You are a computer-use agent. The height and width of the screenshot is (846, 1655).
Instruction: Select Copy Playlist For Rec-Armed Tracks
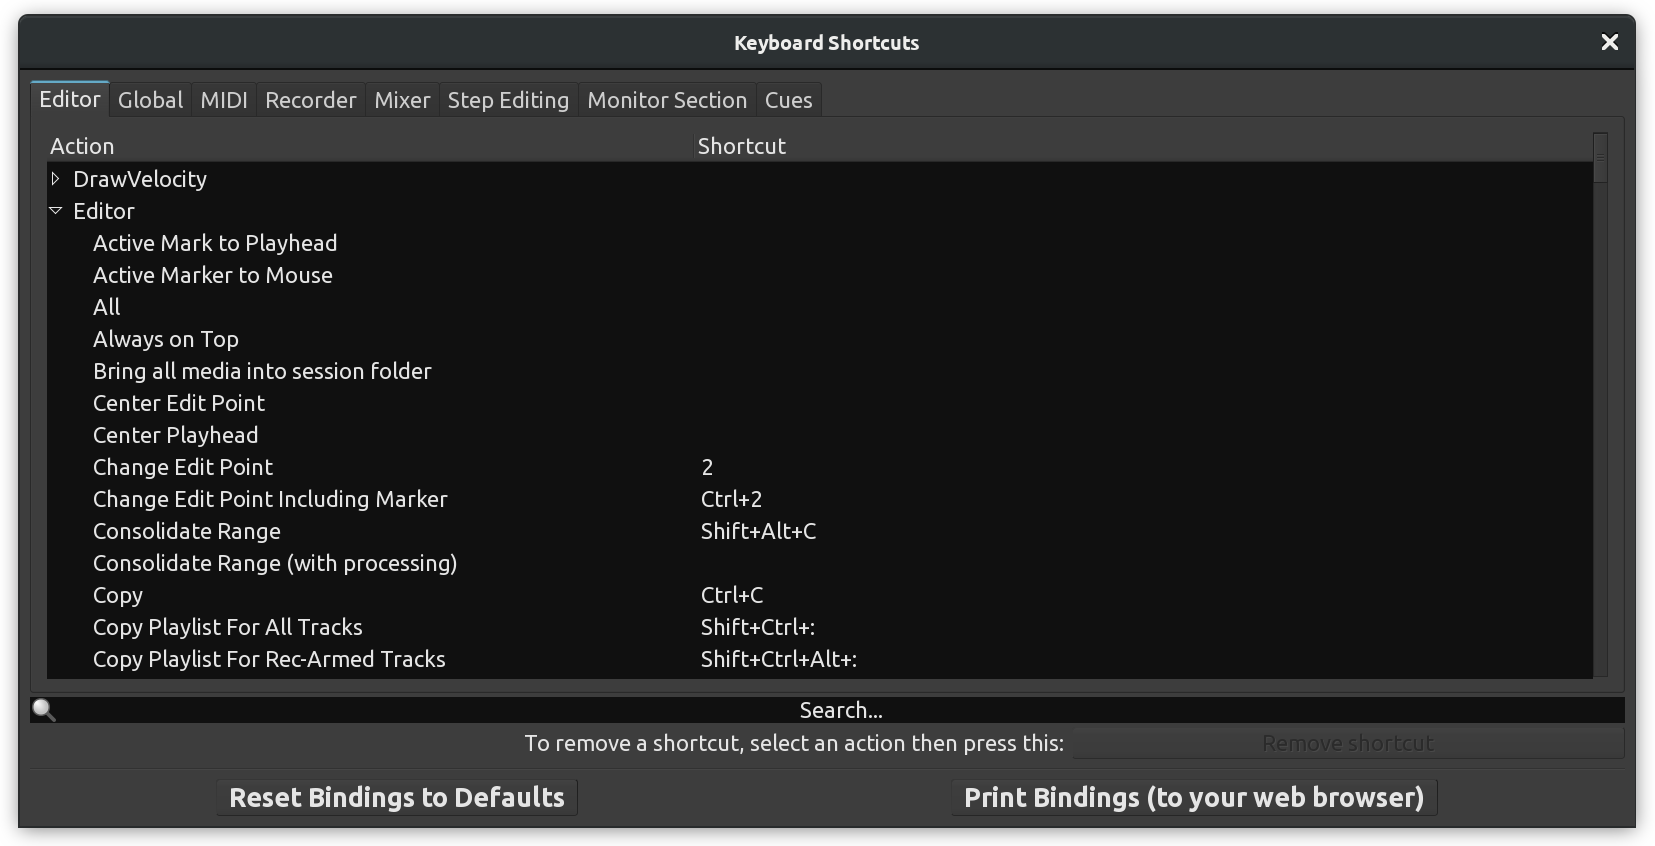(820, 659)
